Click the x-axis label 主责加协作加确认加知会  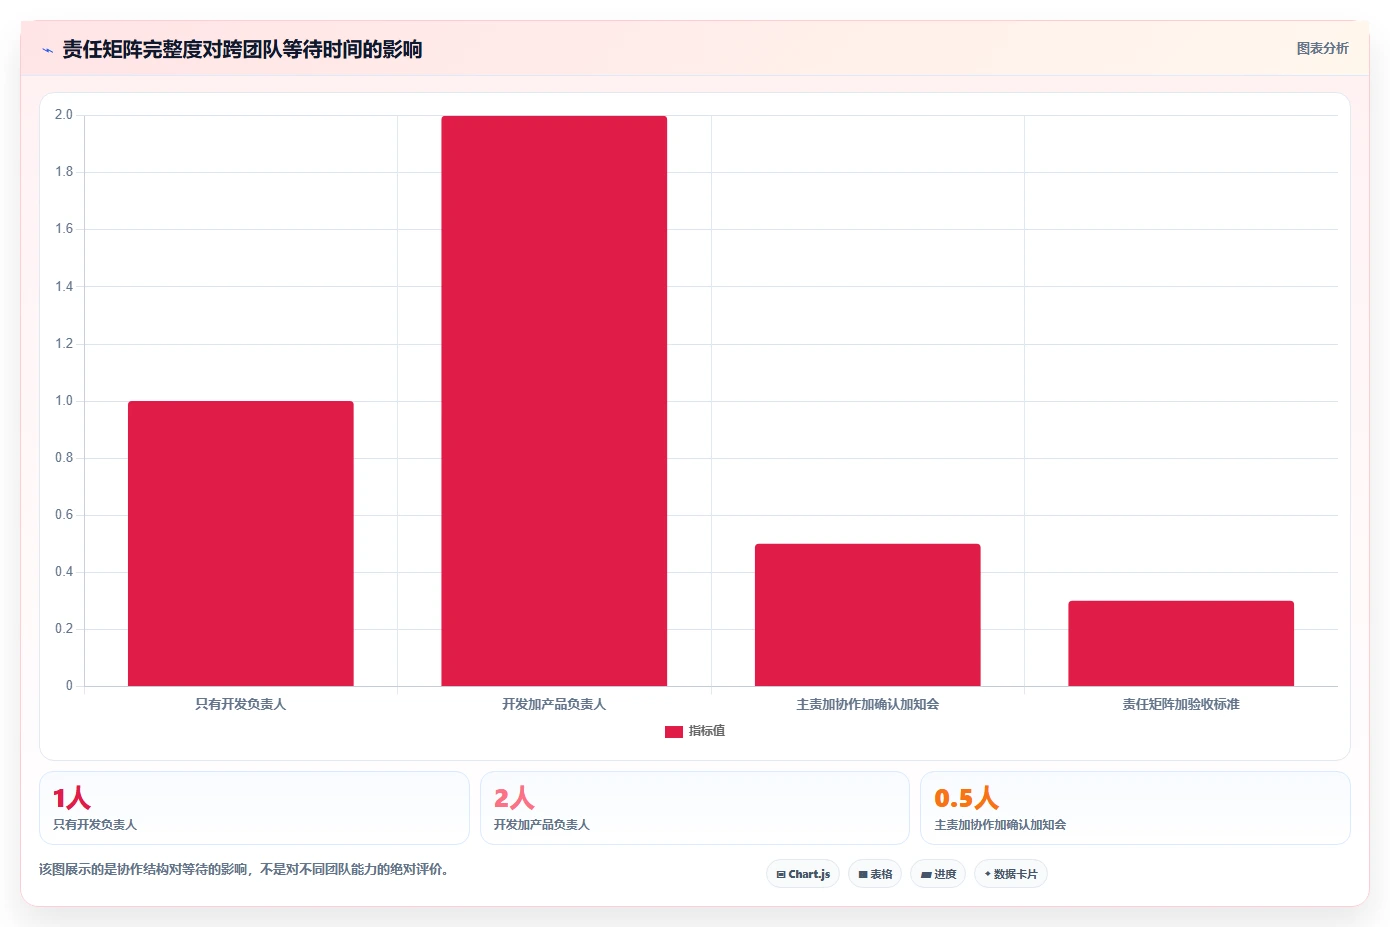[x=868, y=704]
